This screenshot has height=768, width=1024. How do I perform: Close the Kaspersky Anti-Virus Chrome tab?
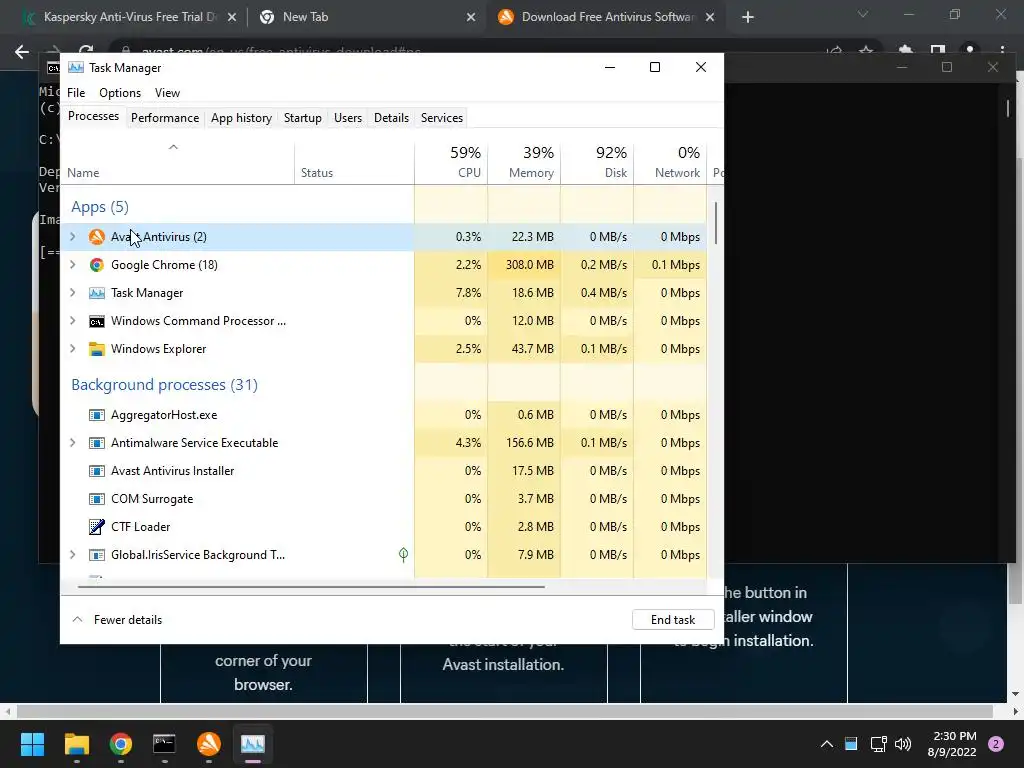pyautogui.click(x=232, y=18)
